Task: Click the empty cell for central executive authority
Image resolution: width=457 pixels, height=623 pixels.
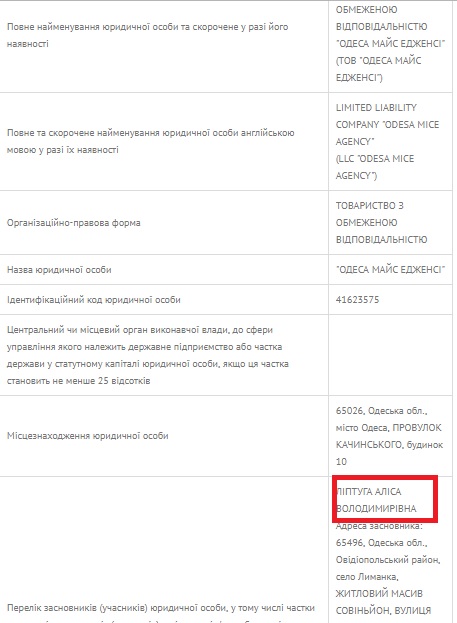Action: (390, 355)
